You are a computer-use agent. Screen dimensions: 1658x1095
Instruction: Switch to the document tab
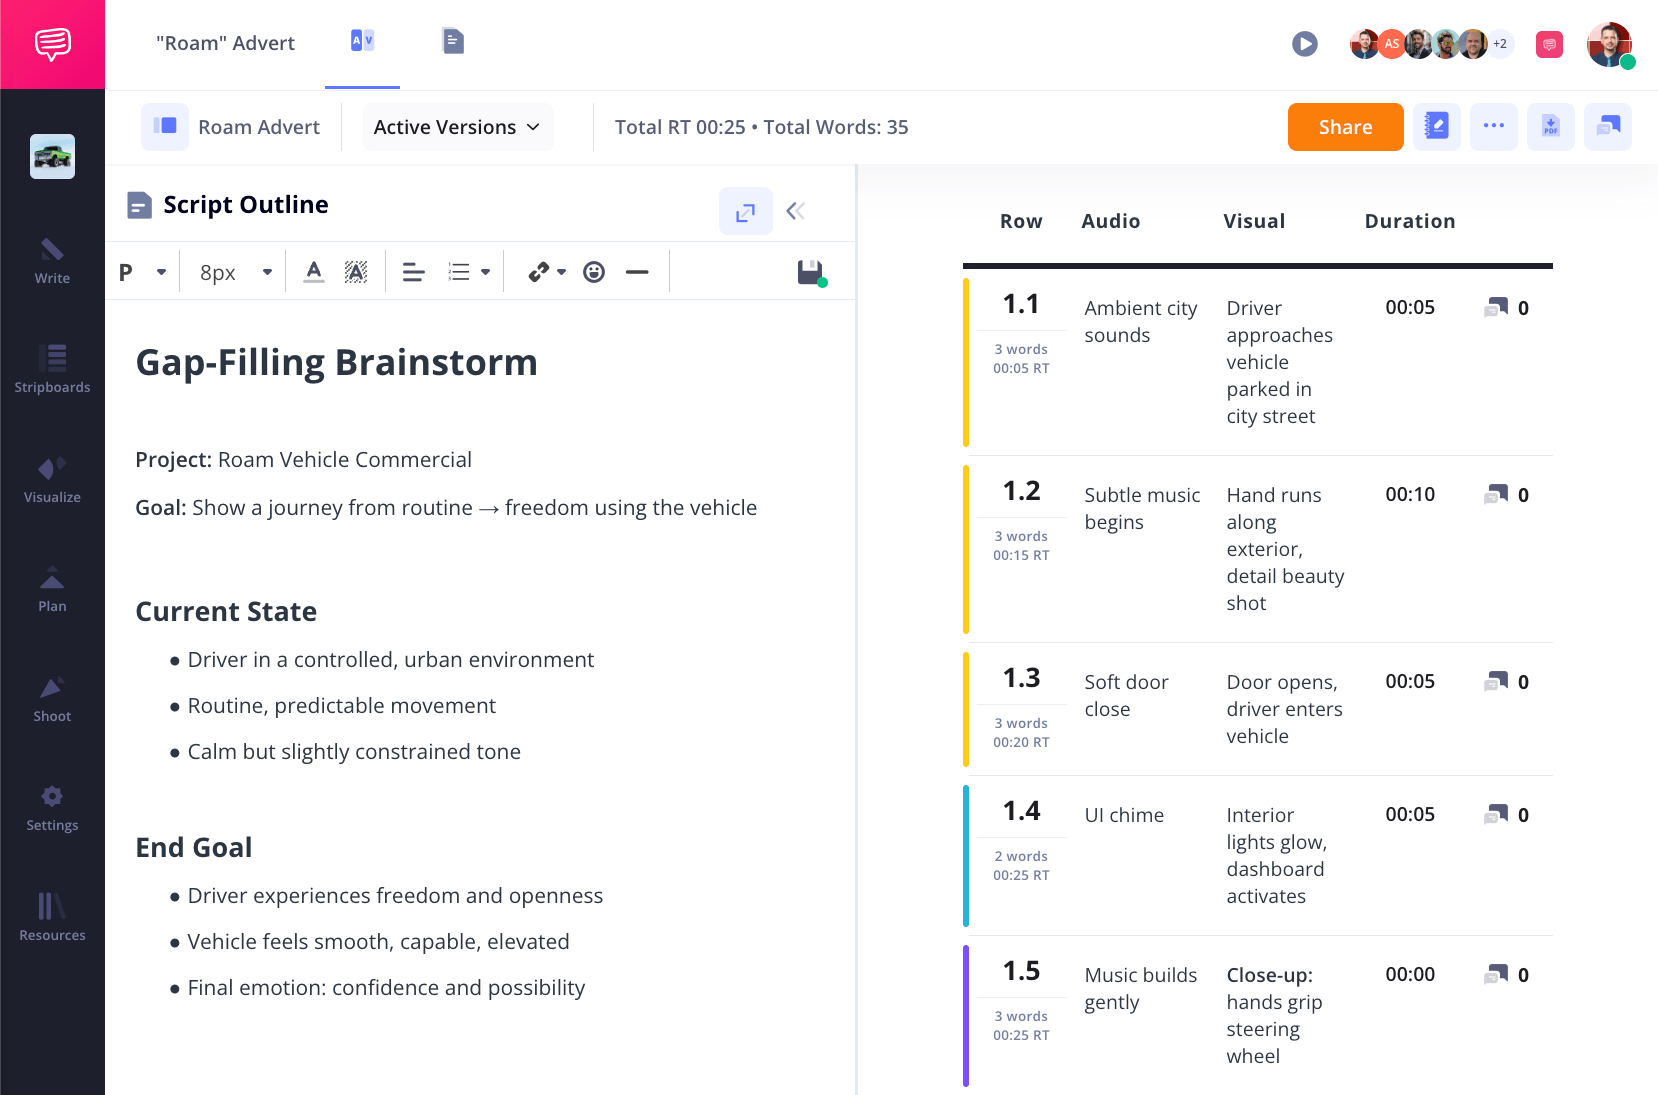tap(453, 42)
